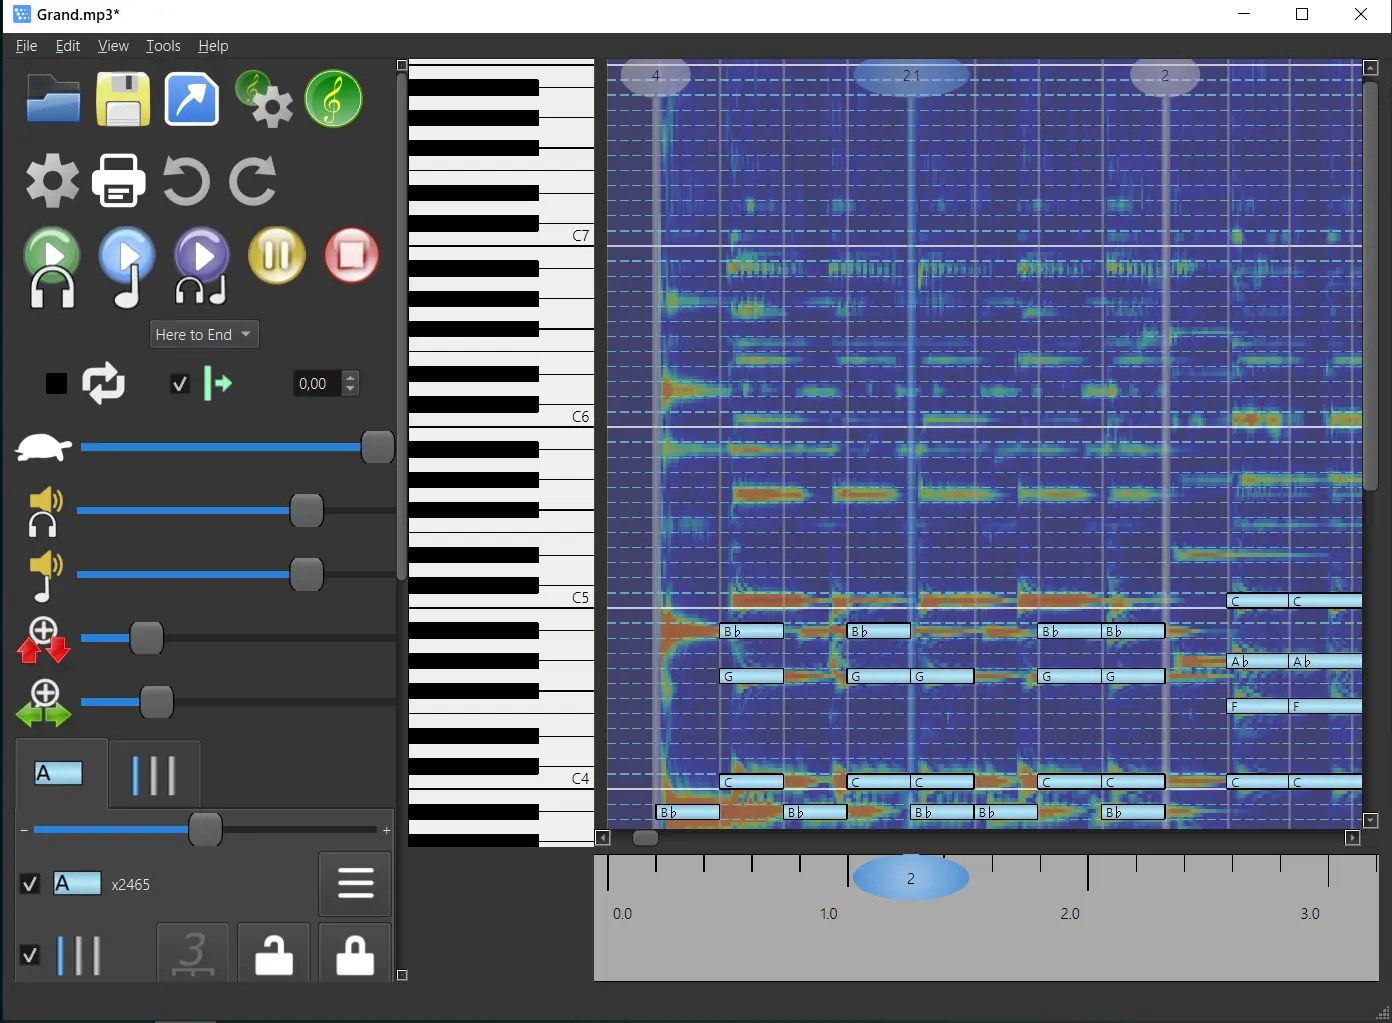Open the hamburger options menu button
The width and height of the screenshot is (1392, 1023).
point(355,884)
